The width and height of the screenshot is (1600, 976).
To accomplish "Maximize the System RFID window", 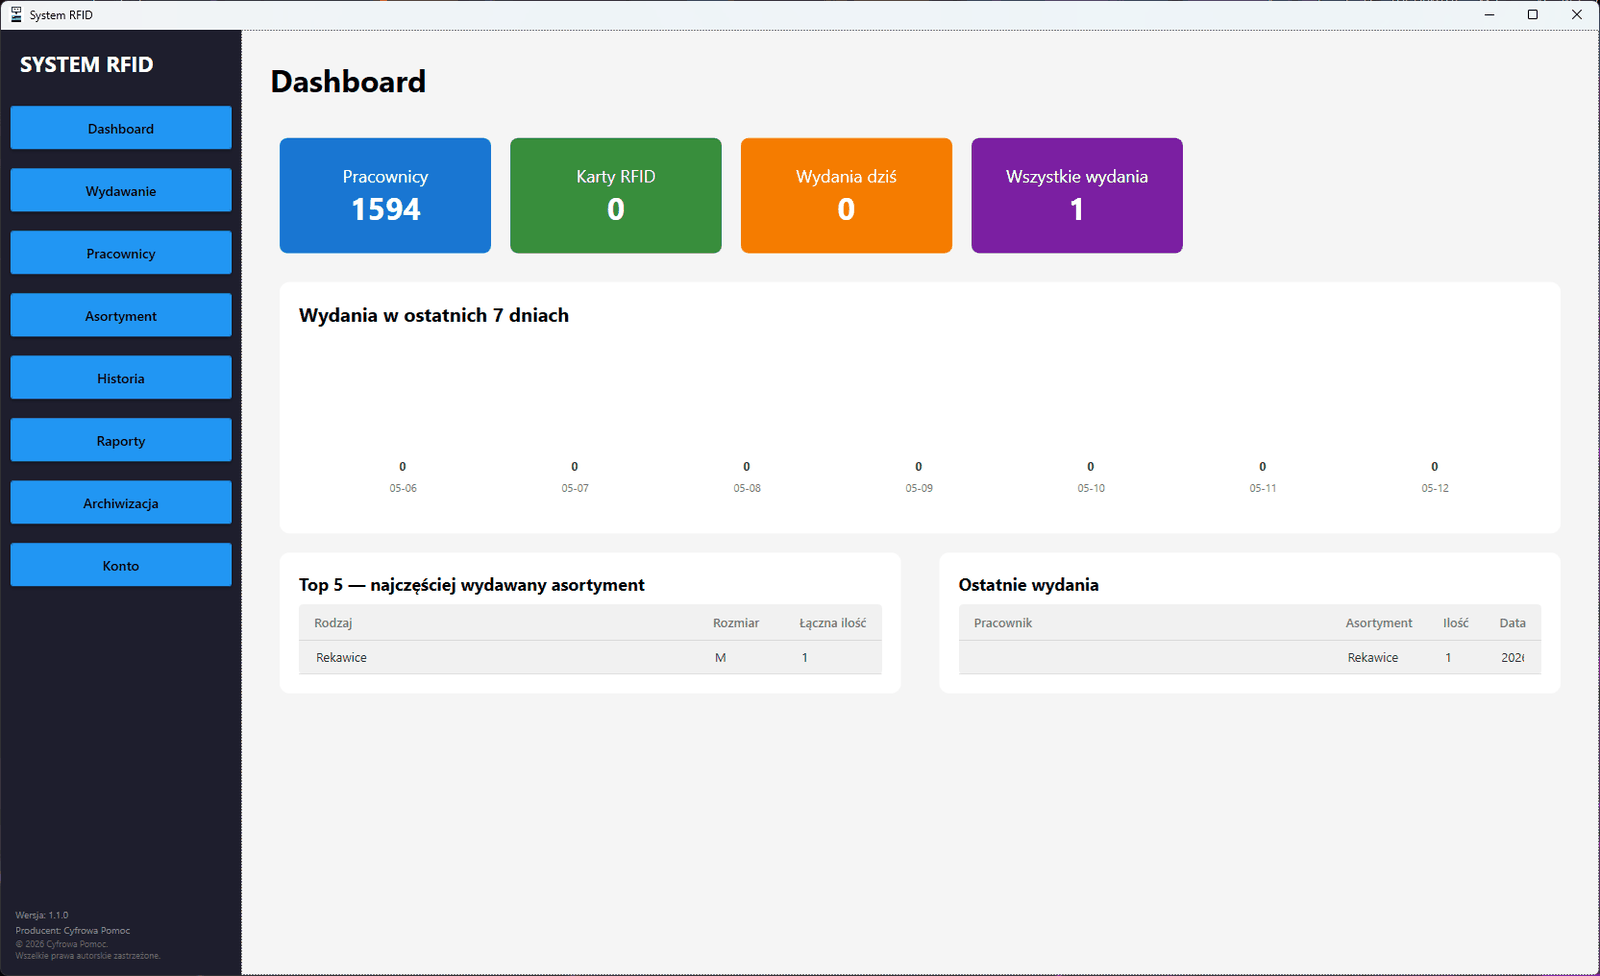I will 1533,15.
